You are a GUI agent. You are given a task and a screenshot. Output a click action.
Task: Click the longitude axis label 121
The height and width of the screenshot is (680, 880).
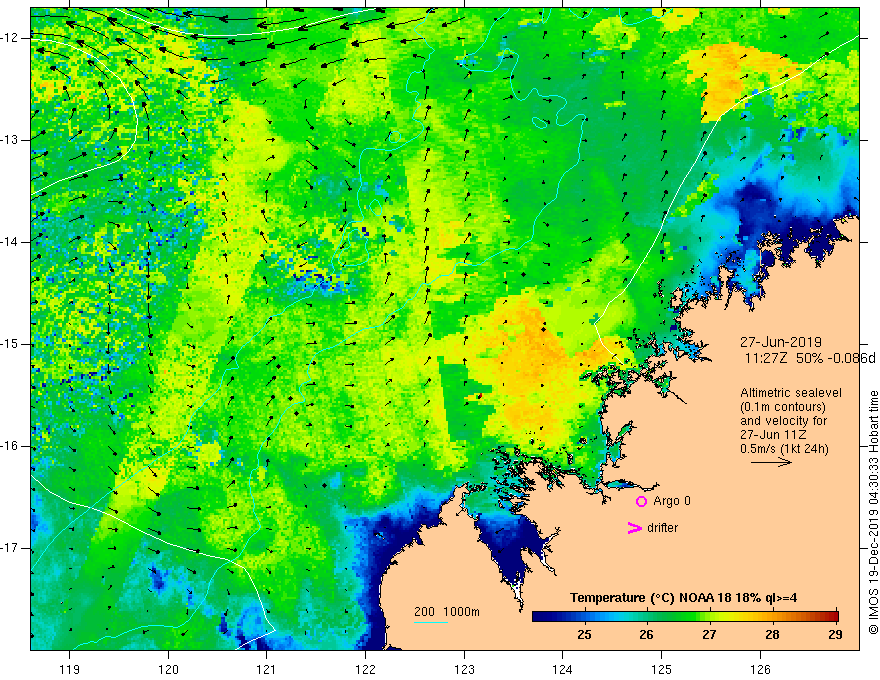[x=267, y=669]
